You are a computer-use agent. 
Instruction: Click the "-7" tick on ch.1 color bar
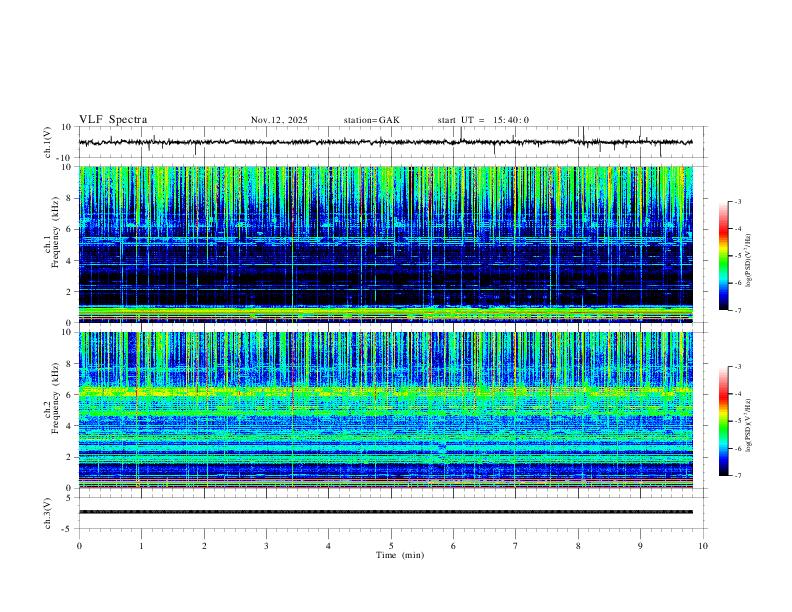pos(737,311)
